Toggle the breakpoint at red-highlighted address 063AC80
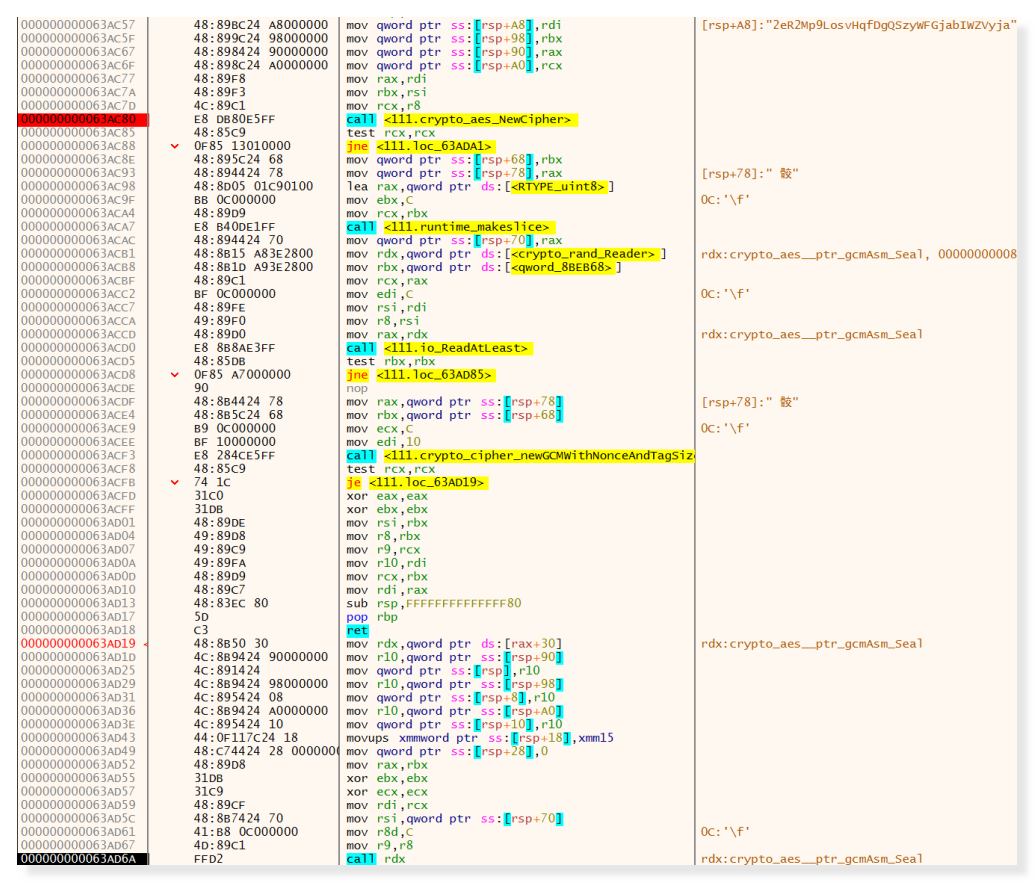1035x883 pixels. tap(83, 119)
